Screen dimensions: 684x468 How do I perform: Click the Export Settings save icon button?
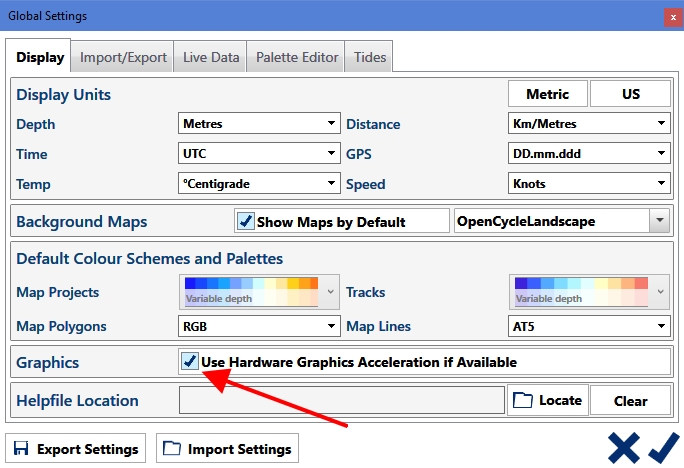pyautogui.click(x=76, y=449)
